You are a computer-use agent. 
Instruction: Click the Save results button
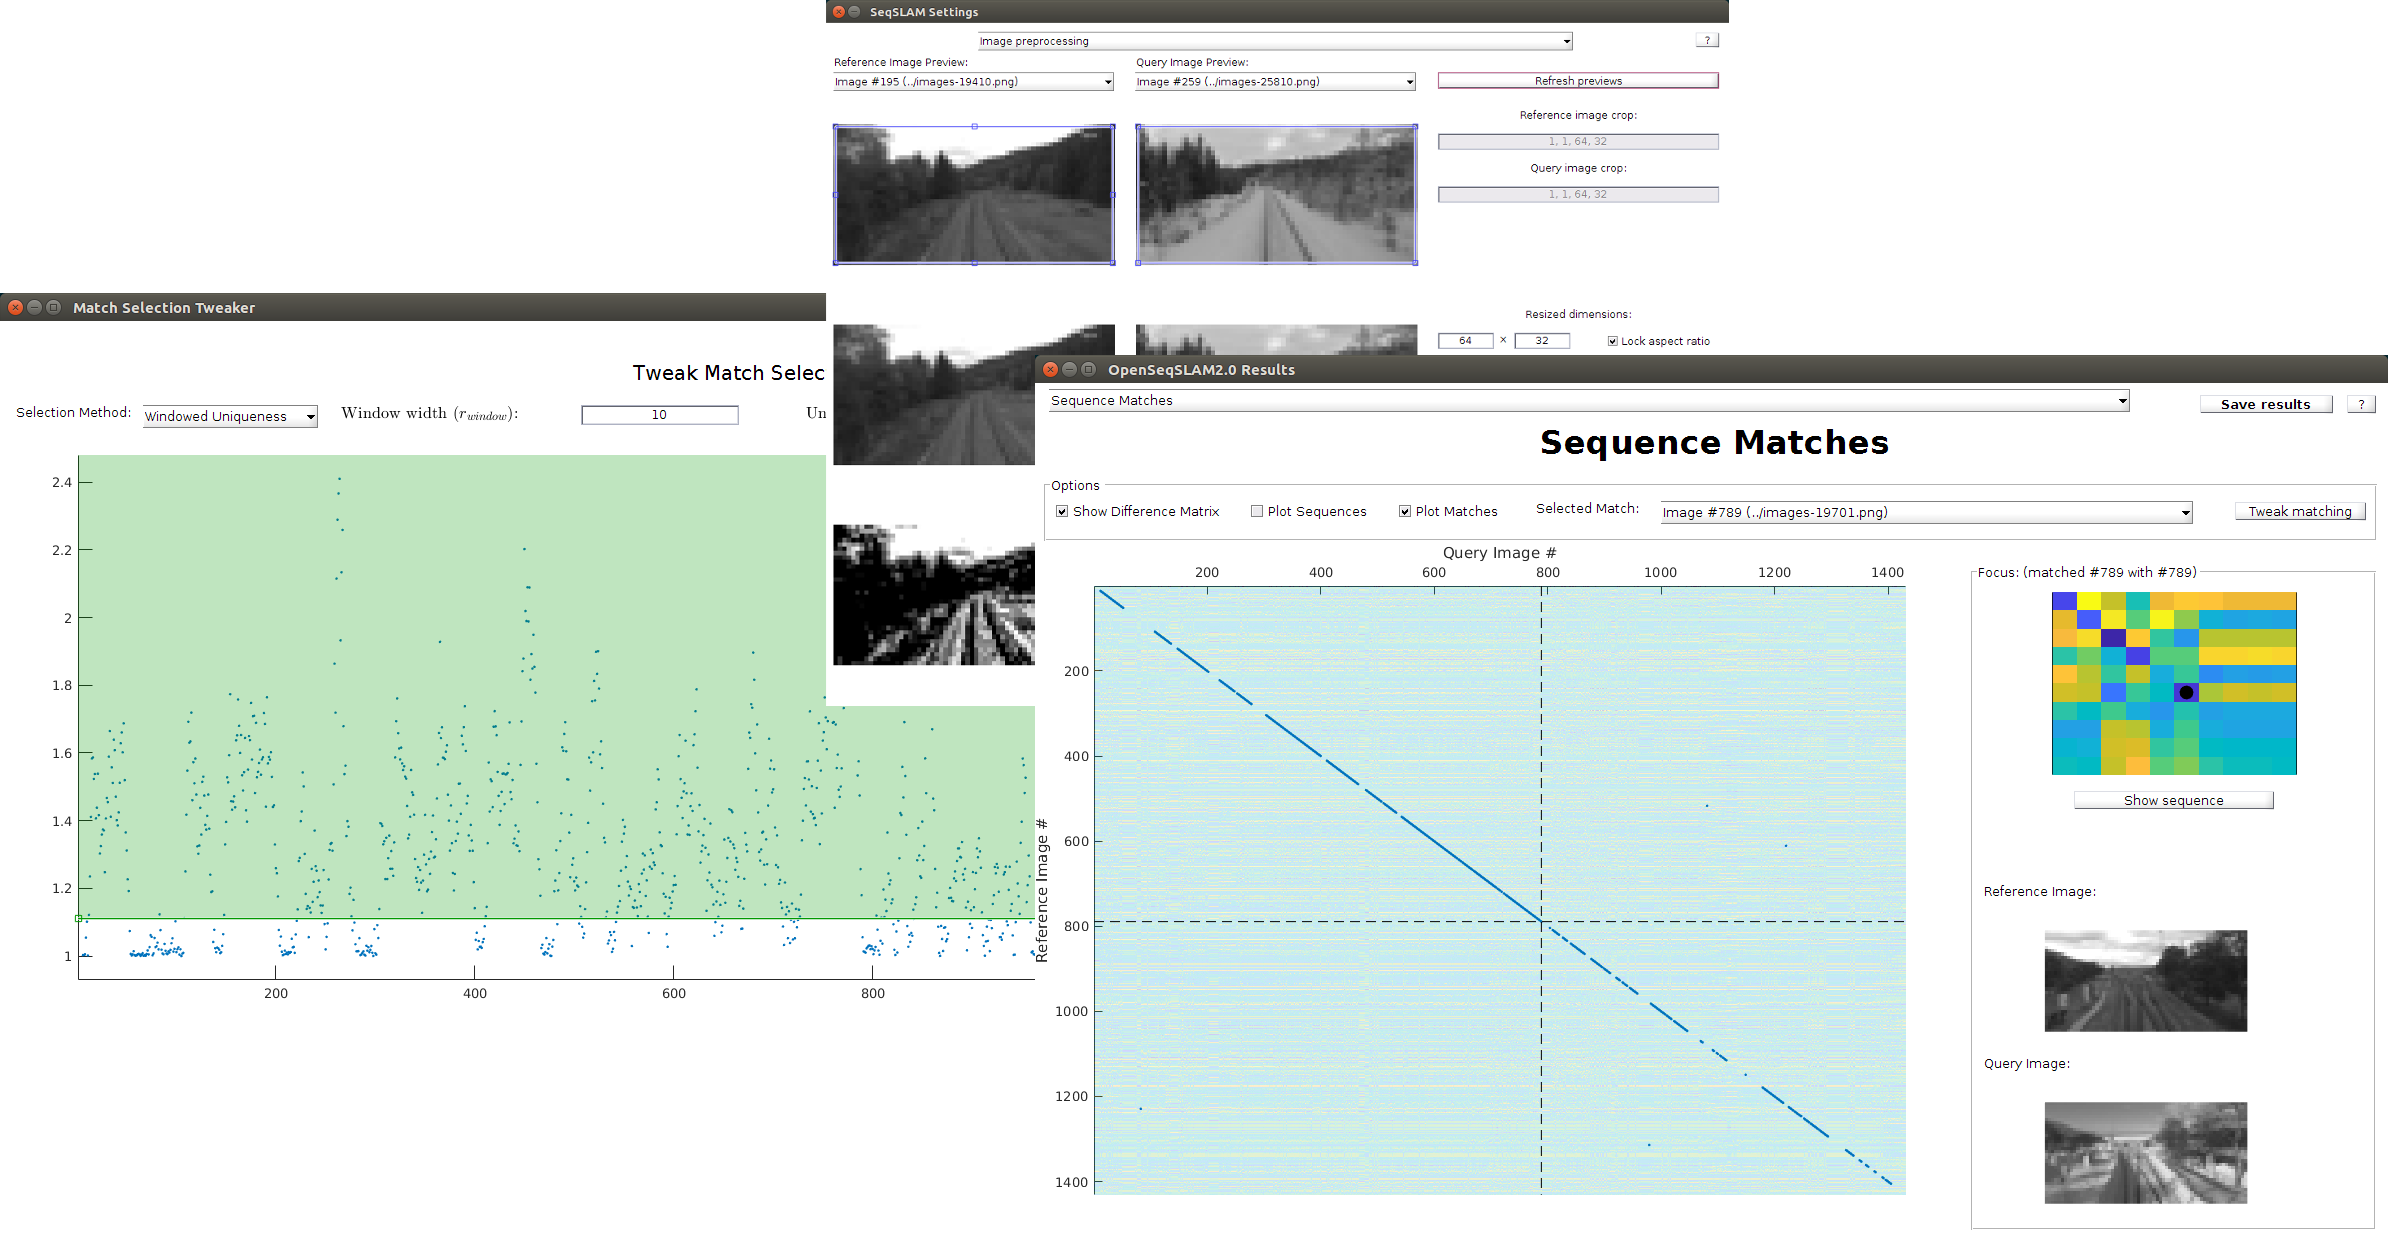[2265, 404]
